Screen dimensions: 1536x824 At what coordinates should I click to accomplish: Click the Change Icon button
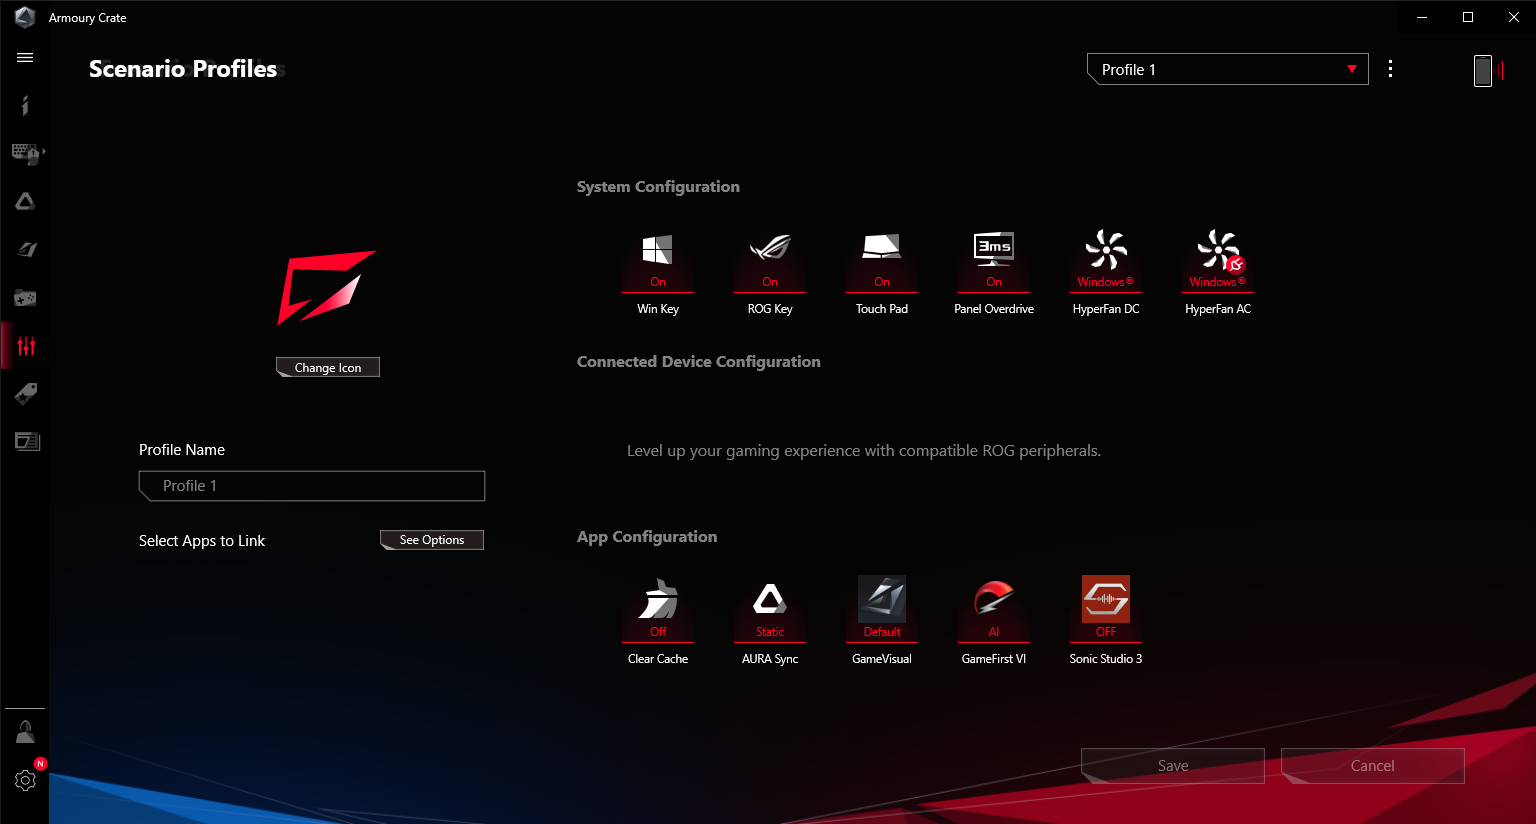pos(328,368)
